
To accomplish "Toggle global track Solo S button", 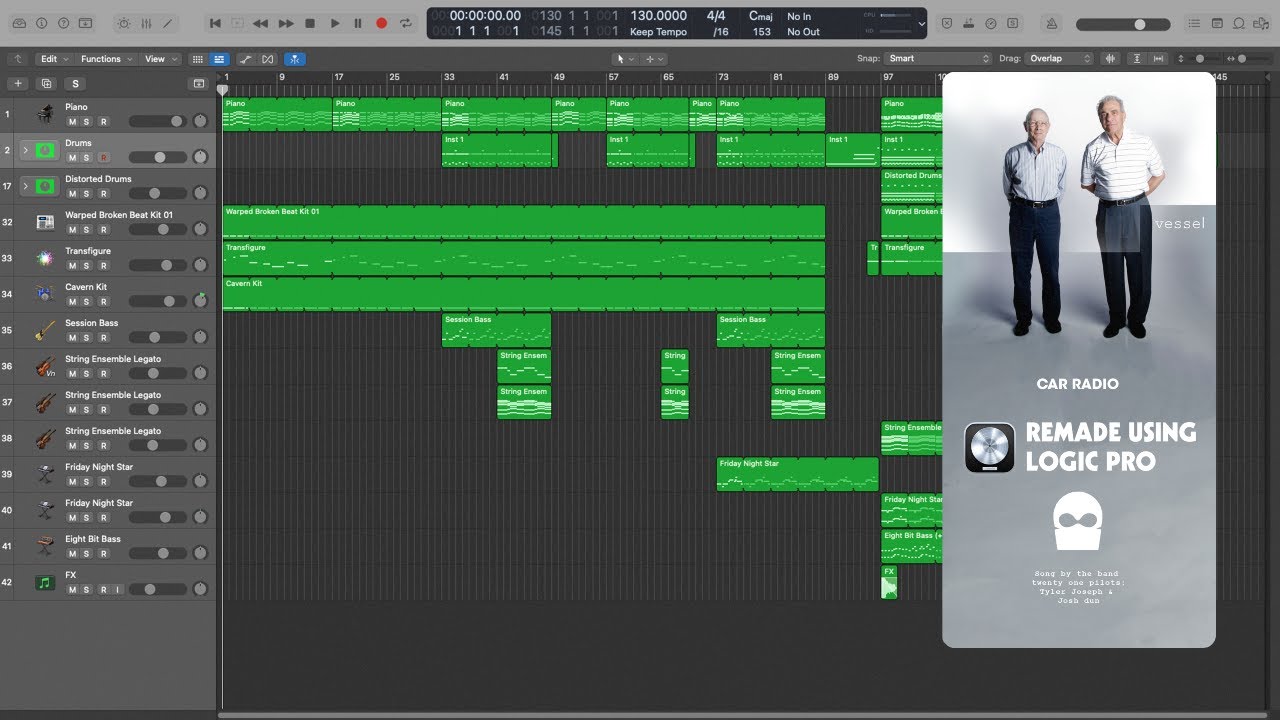I will pos(75,84).
